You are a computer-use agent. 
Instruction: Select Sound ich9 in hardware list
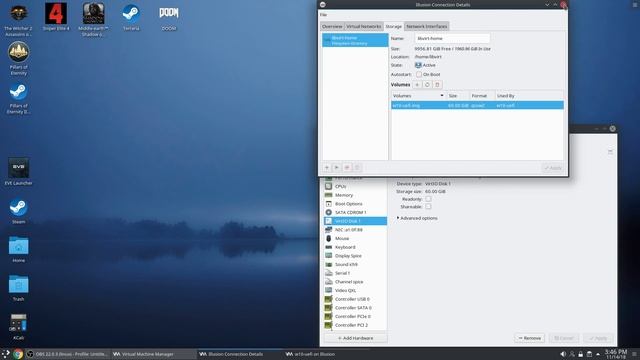pyautogui.click(x=355, y=264)
